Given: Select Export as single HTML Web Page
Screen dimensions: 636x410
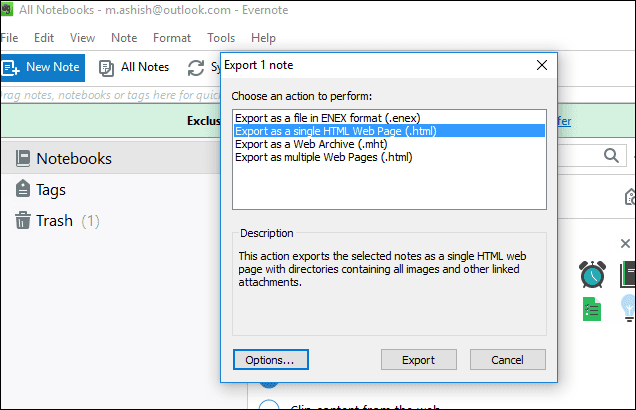Looking at the screenshot, I should point(389,131).
